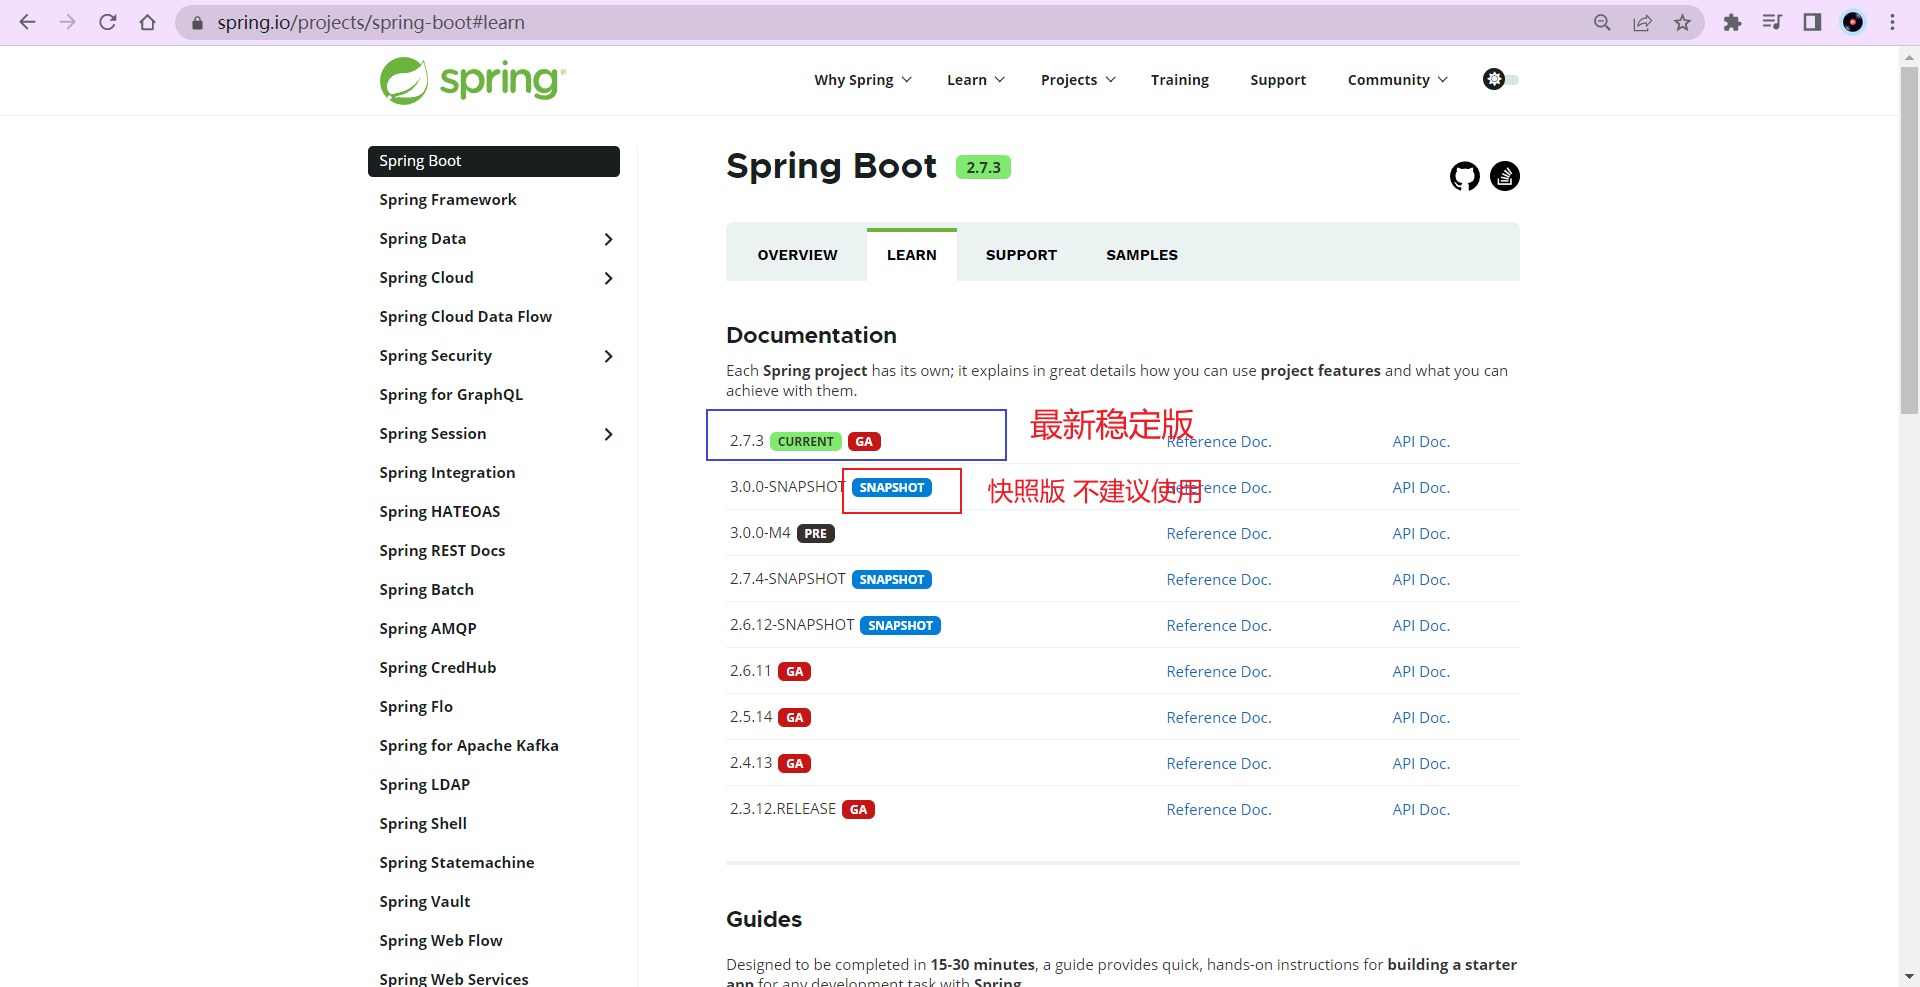This screenshot has width=1920, height=987.
Task: Open Spring AMQP project
Action: tap(428, 629)
